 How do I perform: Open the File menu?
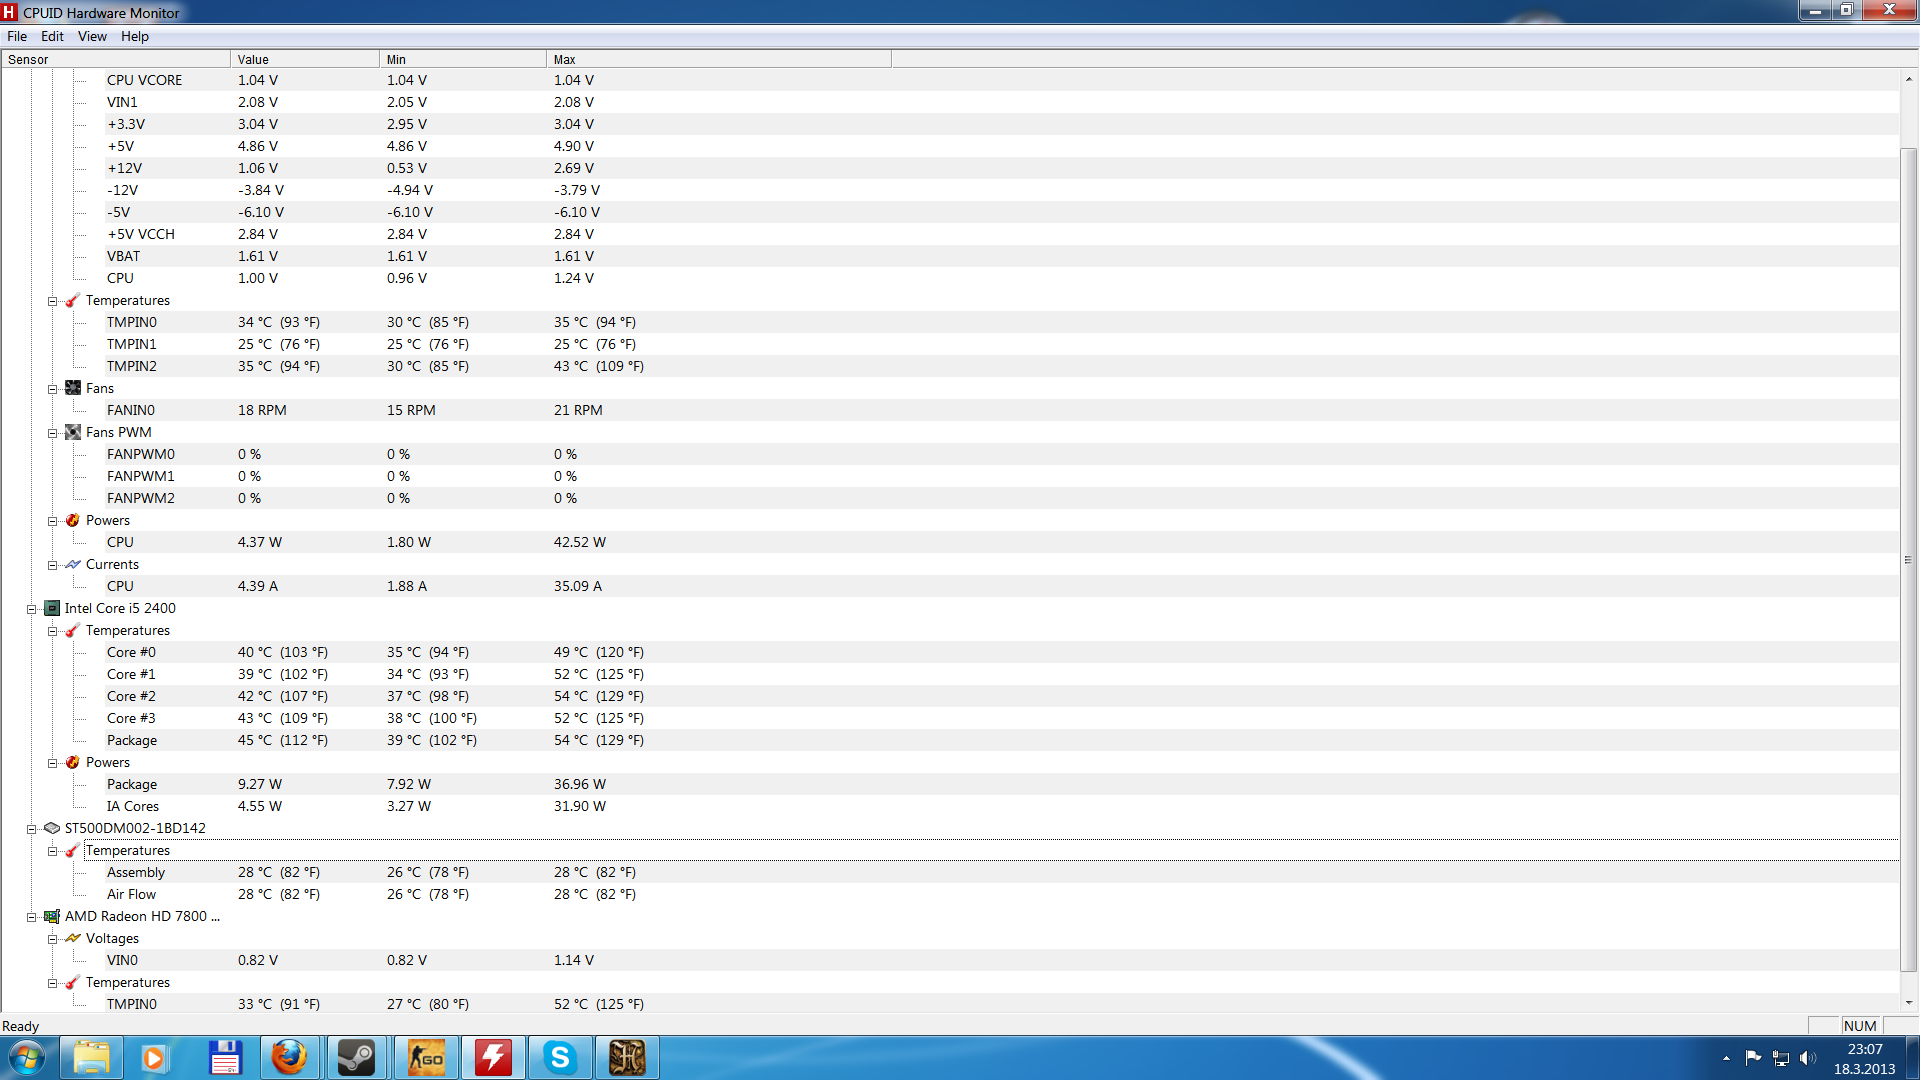click(x=17, y=36)
